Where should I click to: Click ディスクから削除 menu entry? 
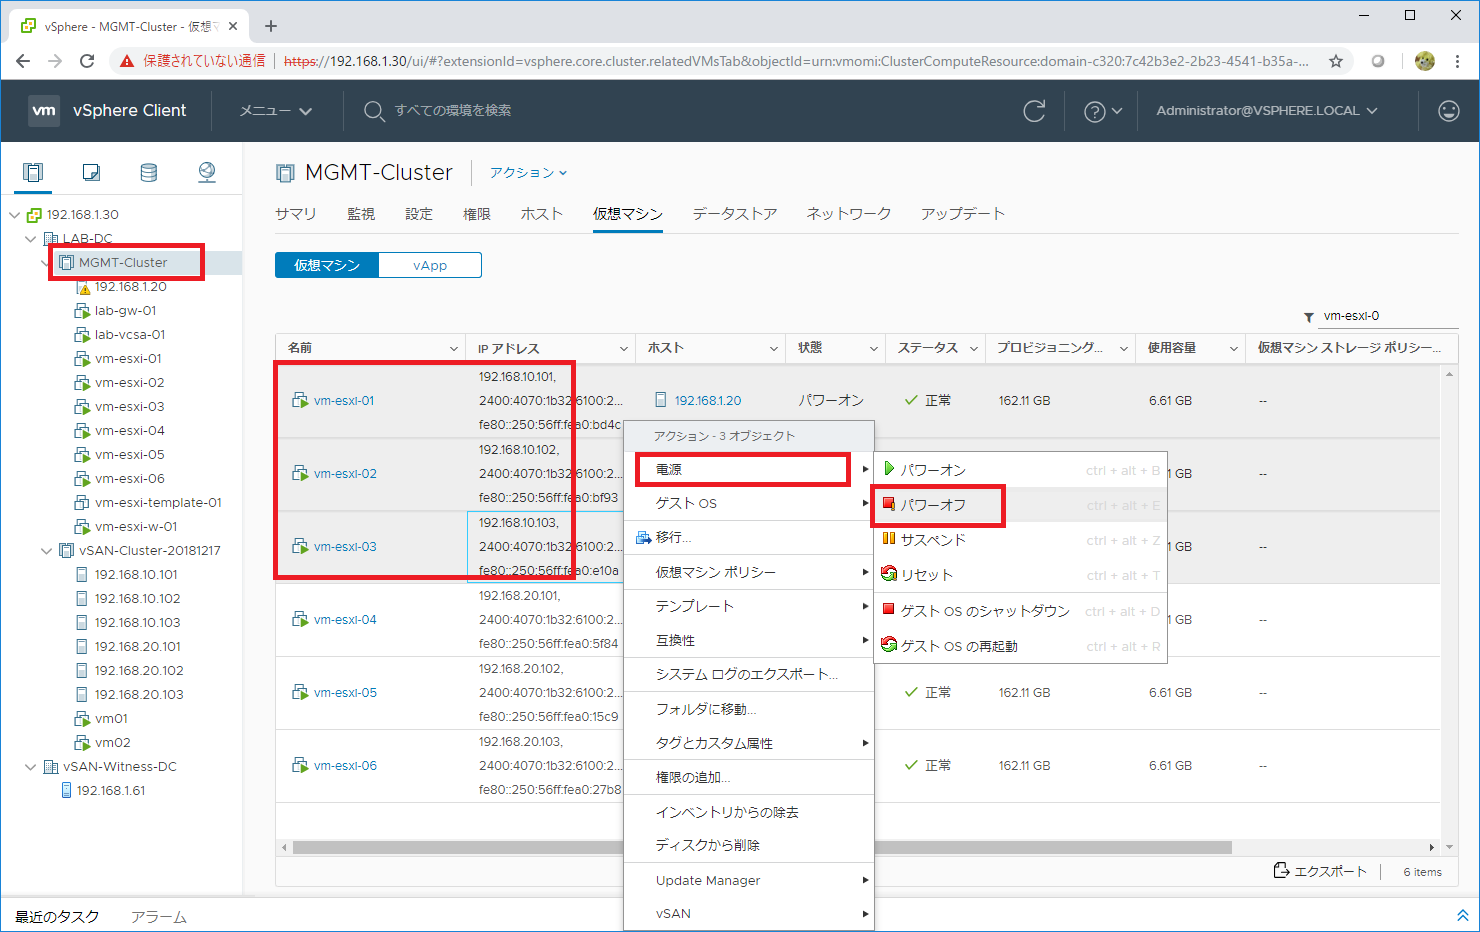(749, 845)
